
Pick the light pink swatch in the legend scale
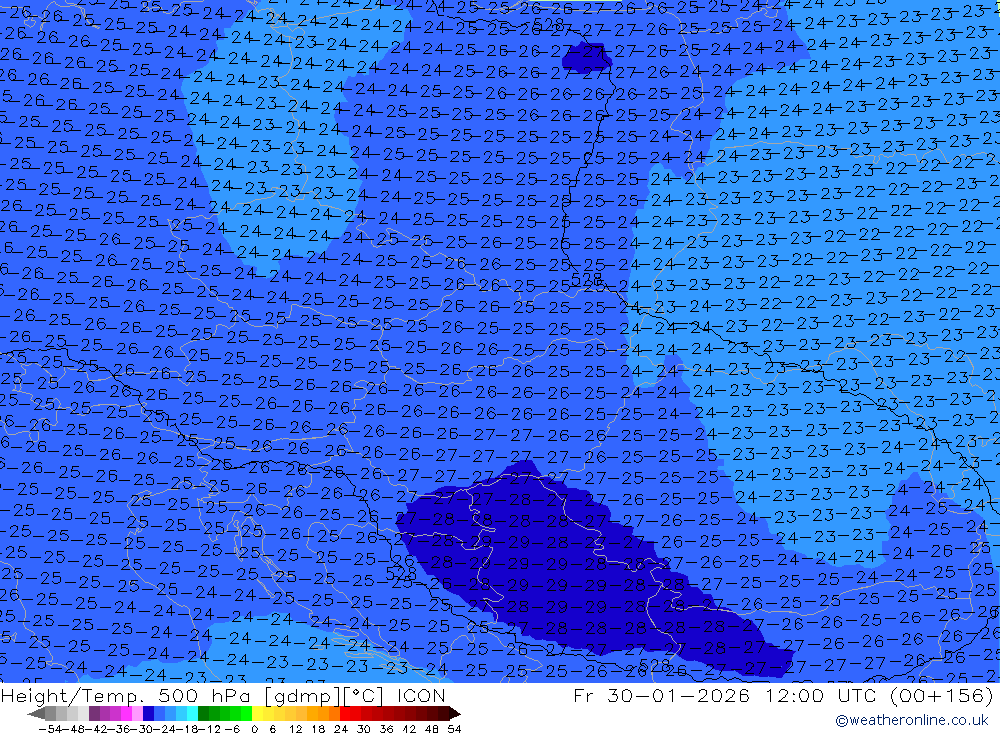click(x=137, y=713)
